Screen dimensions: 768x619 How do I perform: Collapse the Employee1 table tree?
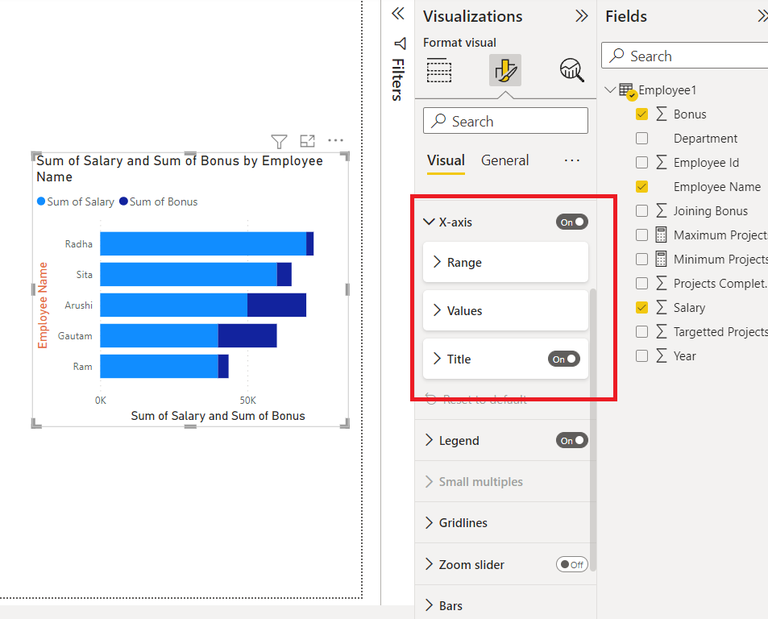[x=610, y=90]
